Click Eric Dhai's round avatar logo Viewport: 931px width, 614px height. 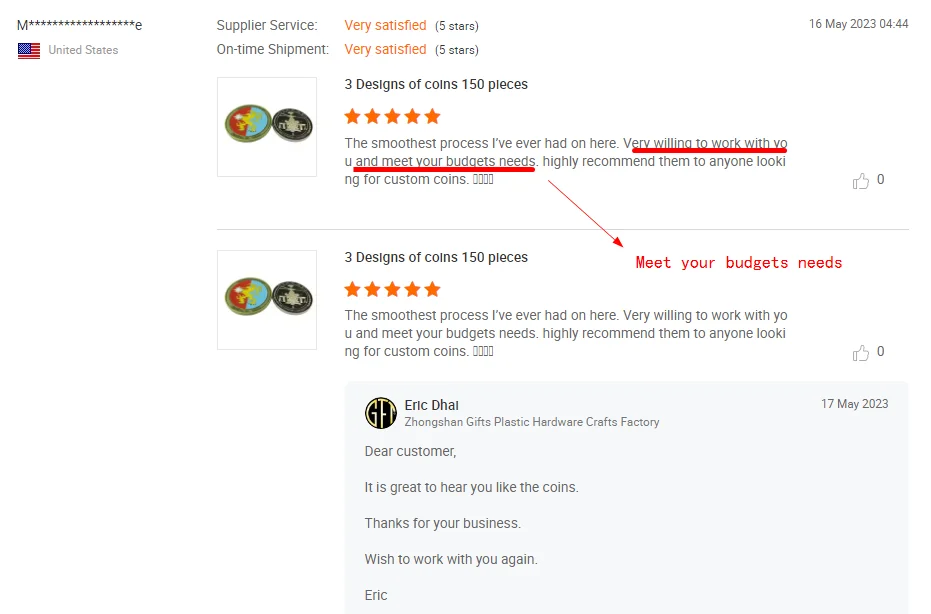(381, 413)
